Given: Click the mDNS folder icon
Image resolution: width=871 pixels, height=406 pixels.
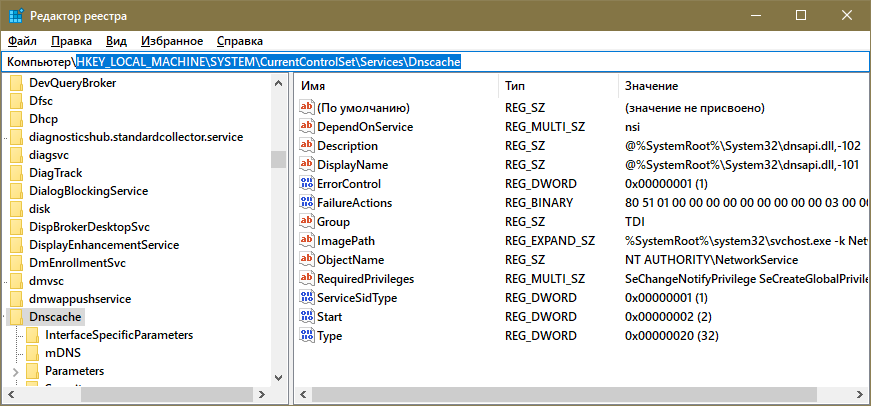Looking at the screenshot, I should tap(33, 353).
